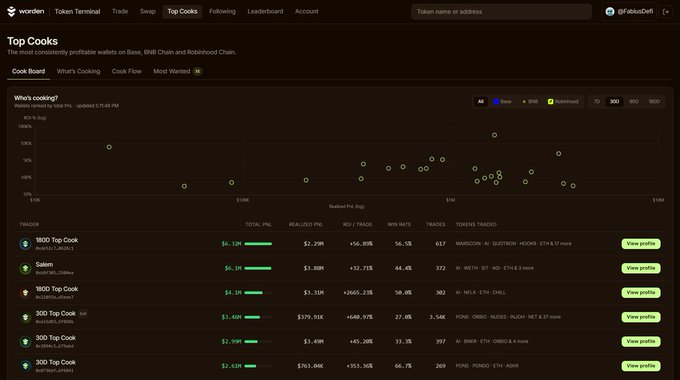Viewport: 680px width, 380px height.
Task: Open the @FabiusDefi avatar icon
Action: point(610,12)
